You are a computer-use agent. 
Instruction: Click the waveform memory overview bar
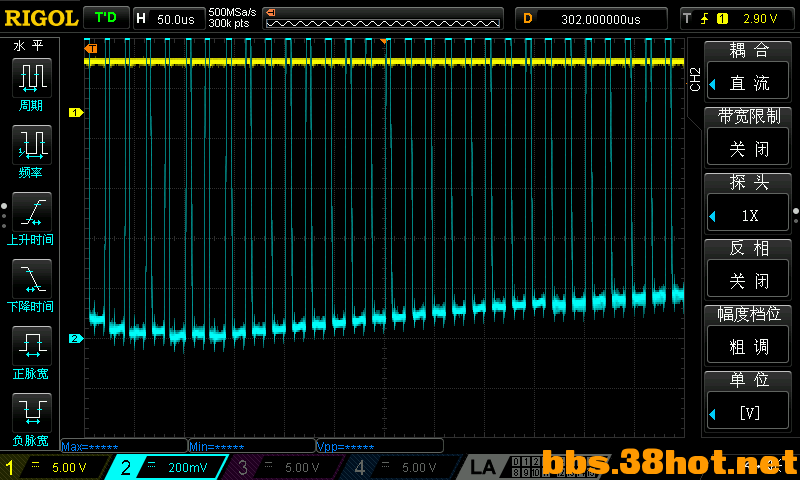click(383, 19)
